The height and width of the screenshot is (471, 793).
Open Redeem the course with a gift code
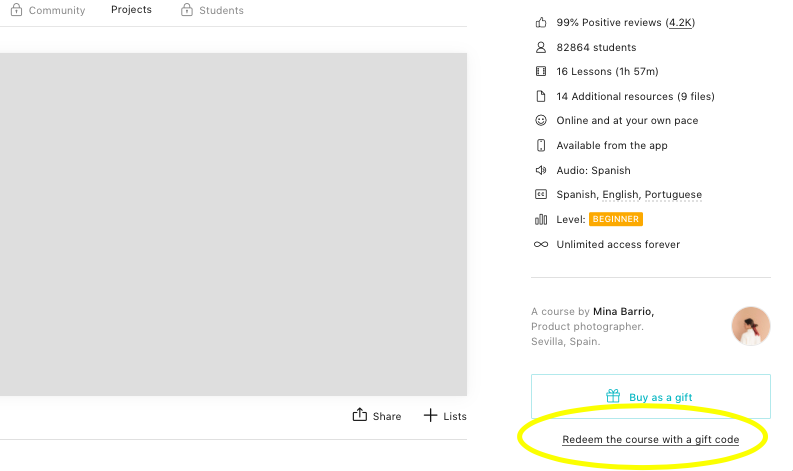coord(650,439)
